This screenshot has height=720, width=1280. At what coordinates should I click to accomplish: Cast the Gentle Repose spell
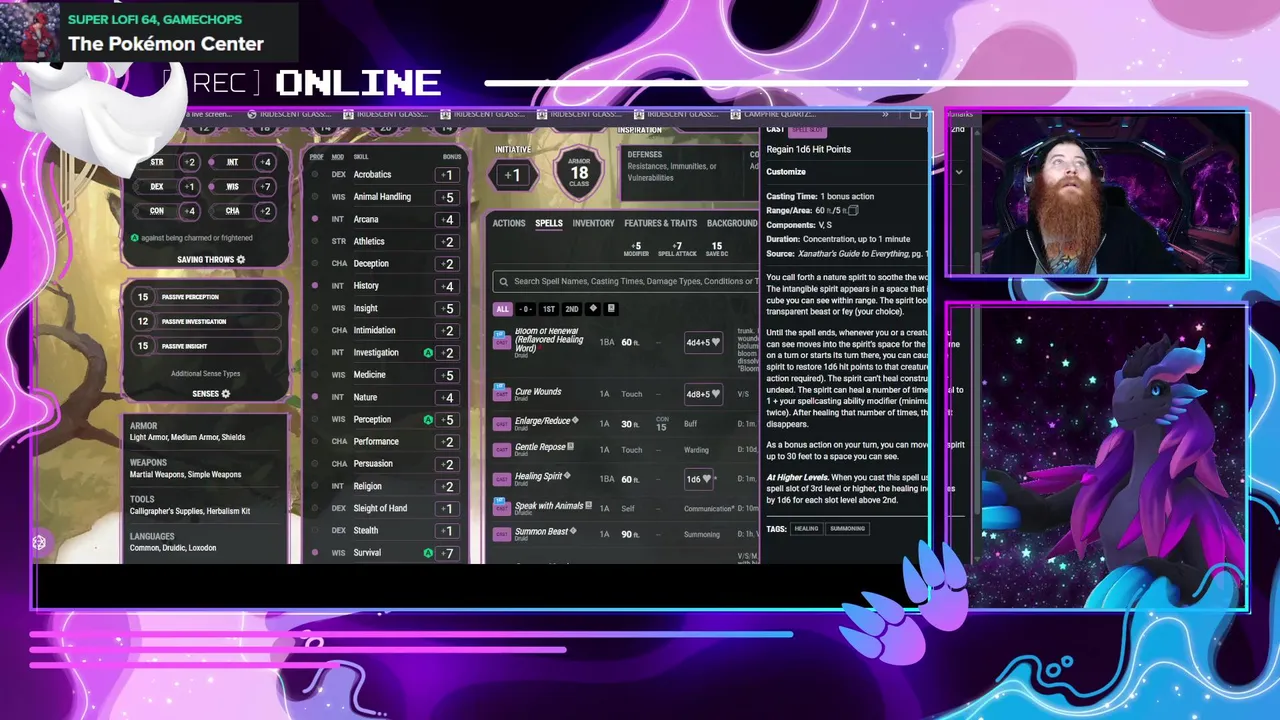502,449
